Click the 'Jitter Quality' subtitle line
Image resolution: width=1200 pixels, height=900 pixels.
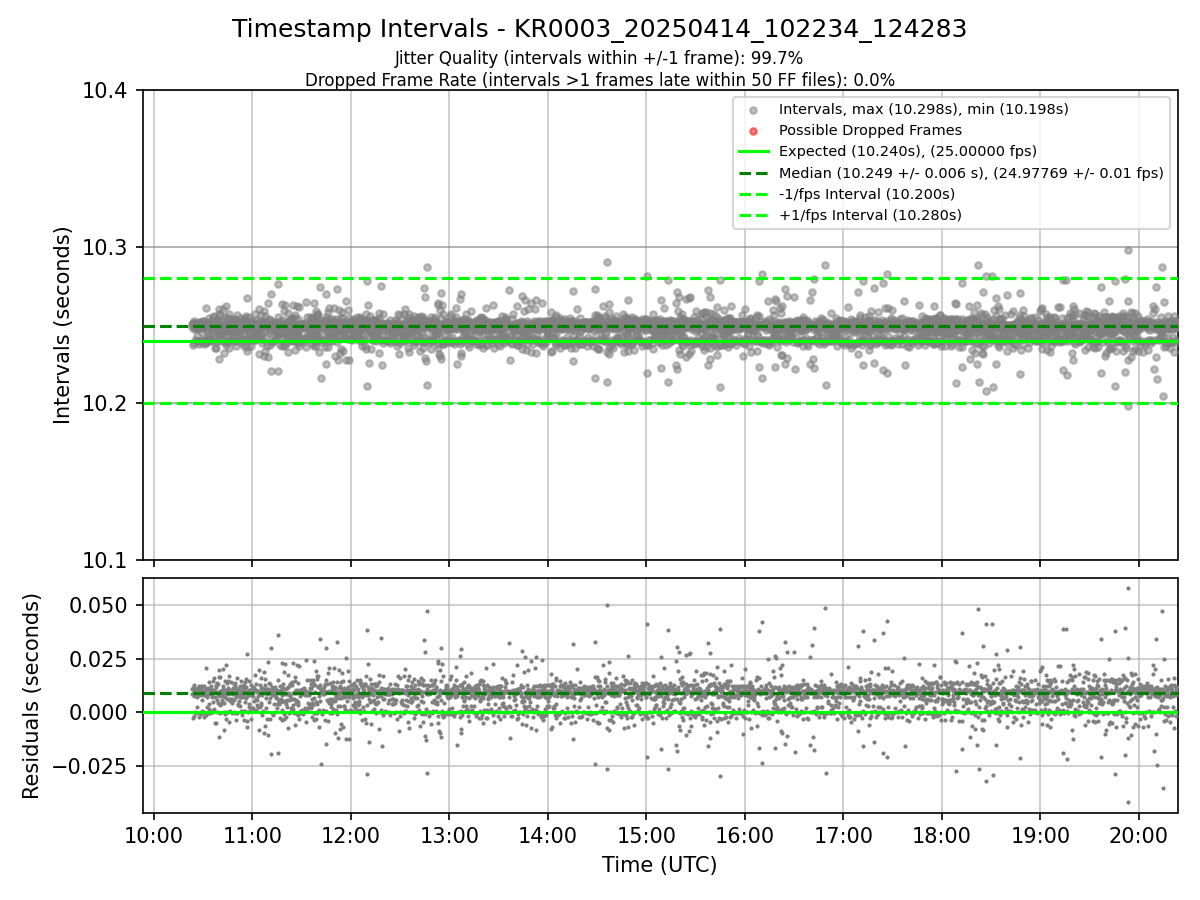(x=599, y=58)
